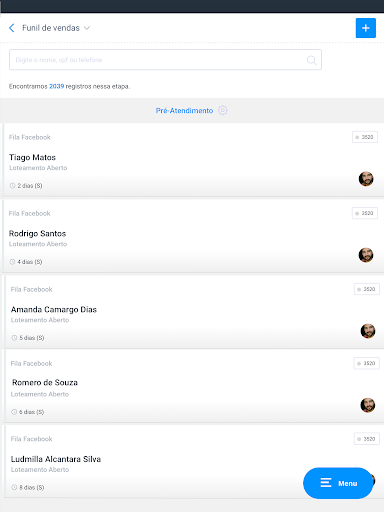This screenshot has height=512, width=384.
Task: Click the search magnifier icon
Action: (311, 60)
